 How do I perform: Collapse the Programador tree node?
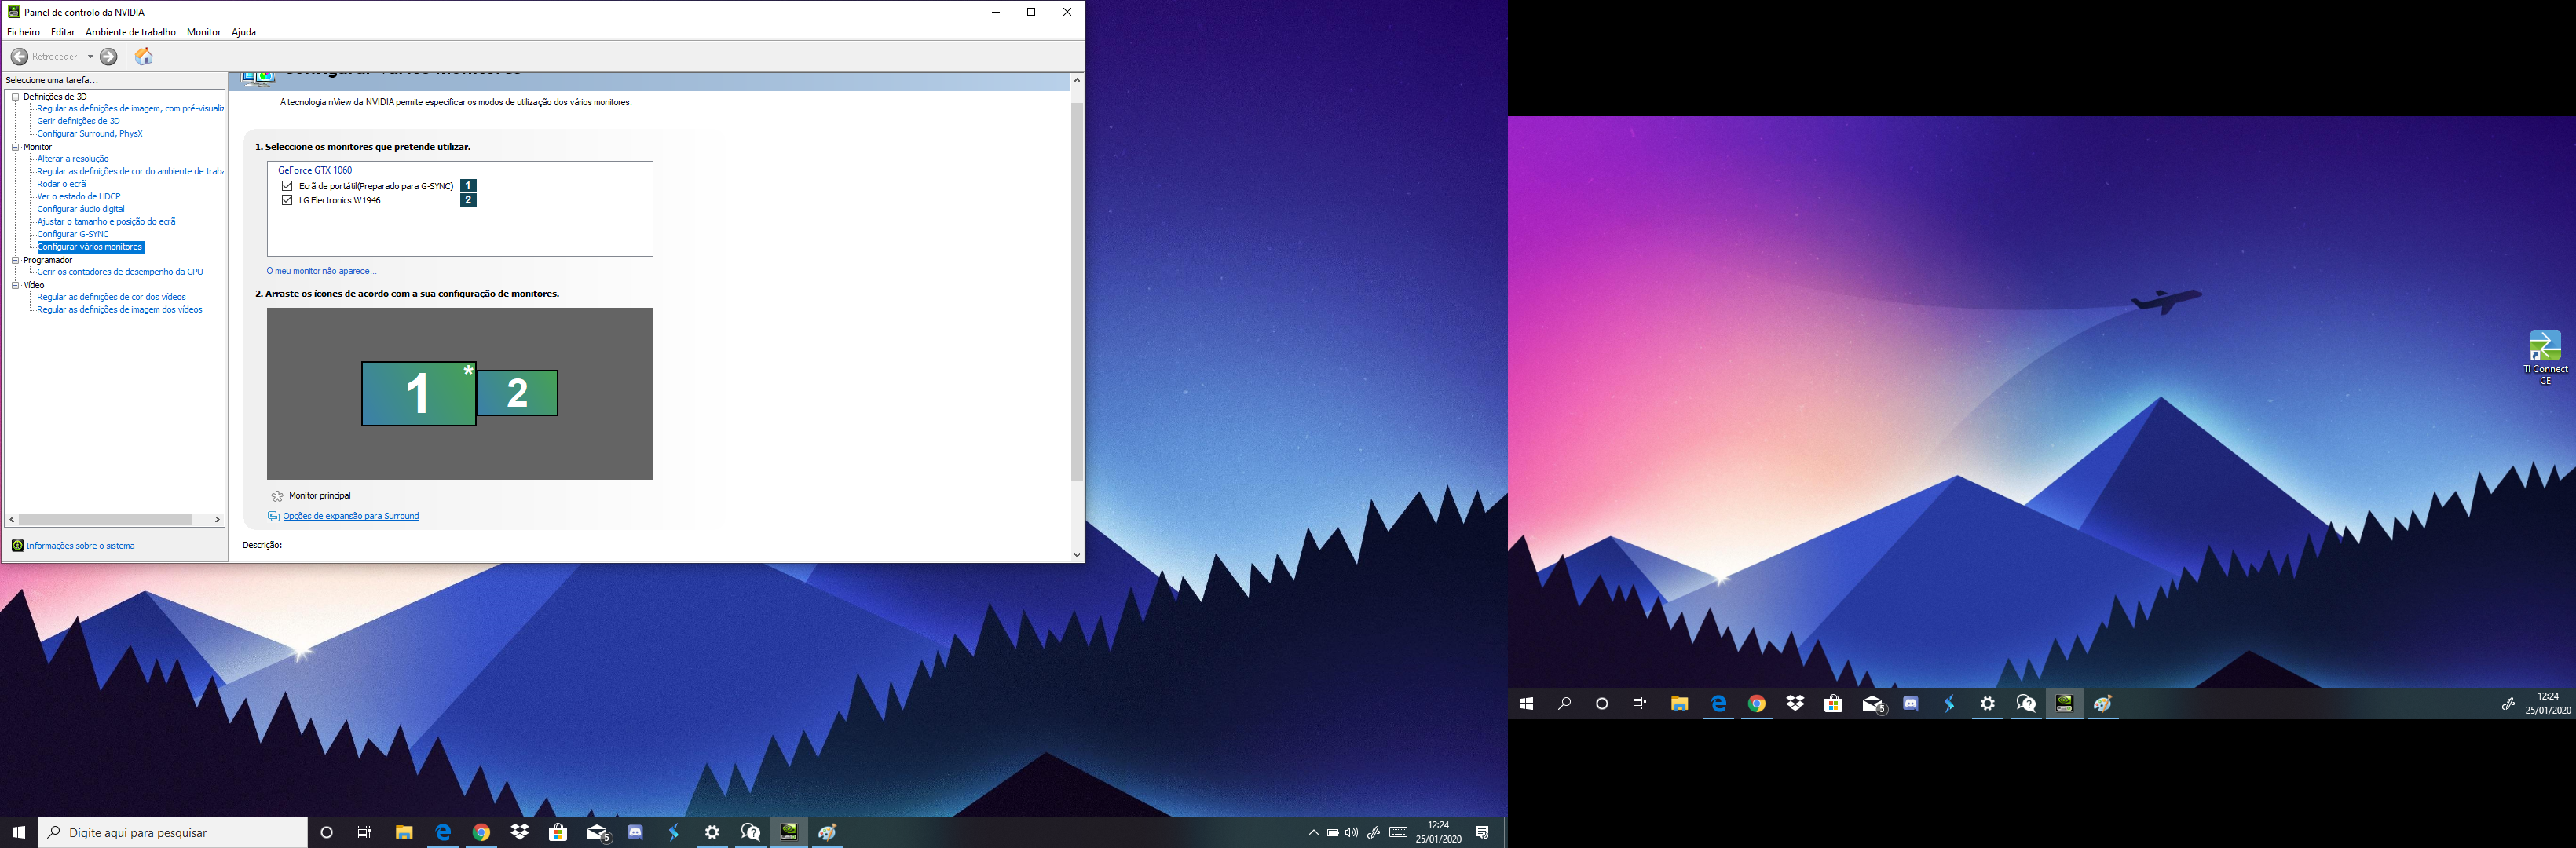pyautogui.click(x=16, y=260)
